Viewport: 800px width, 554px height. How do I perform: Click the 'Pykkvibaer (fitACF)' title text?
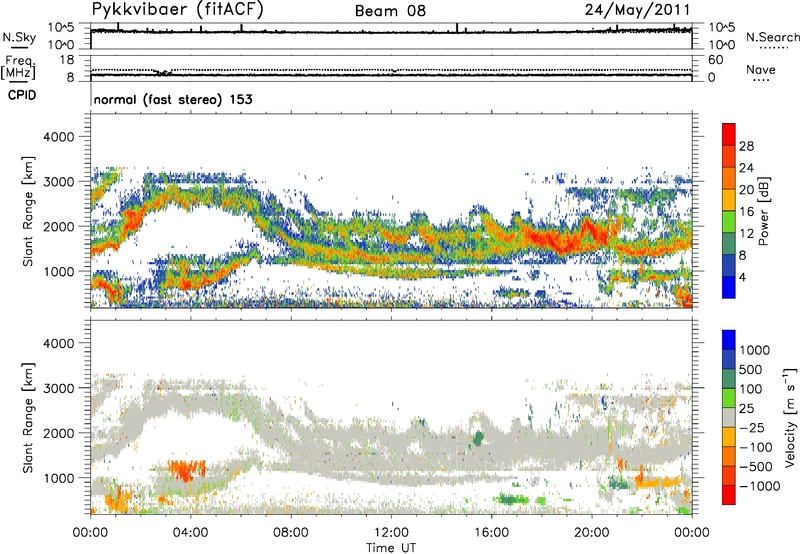[177, 10]
